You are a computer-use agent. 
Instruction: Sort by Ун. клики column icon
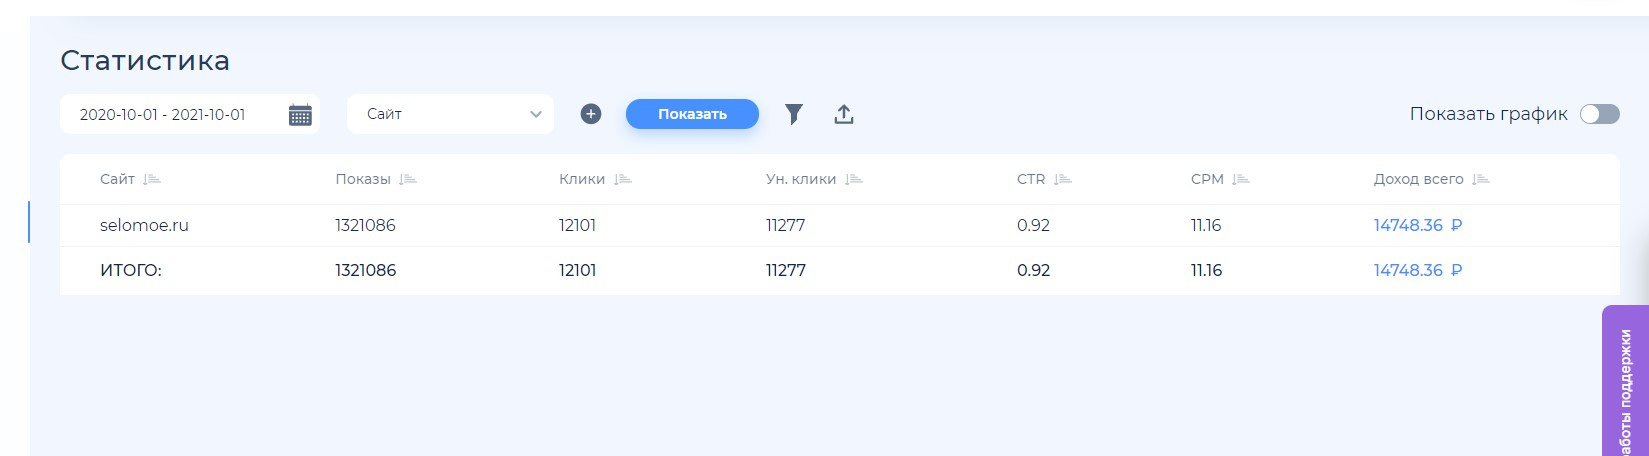pyautogui.click(x=853, y=179)
